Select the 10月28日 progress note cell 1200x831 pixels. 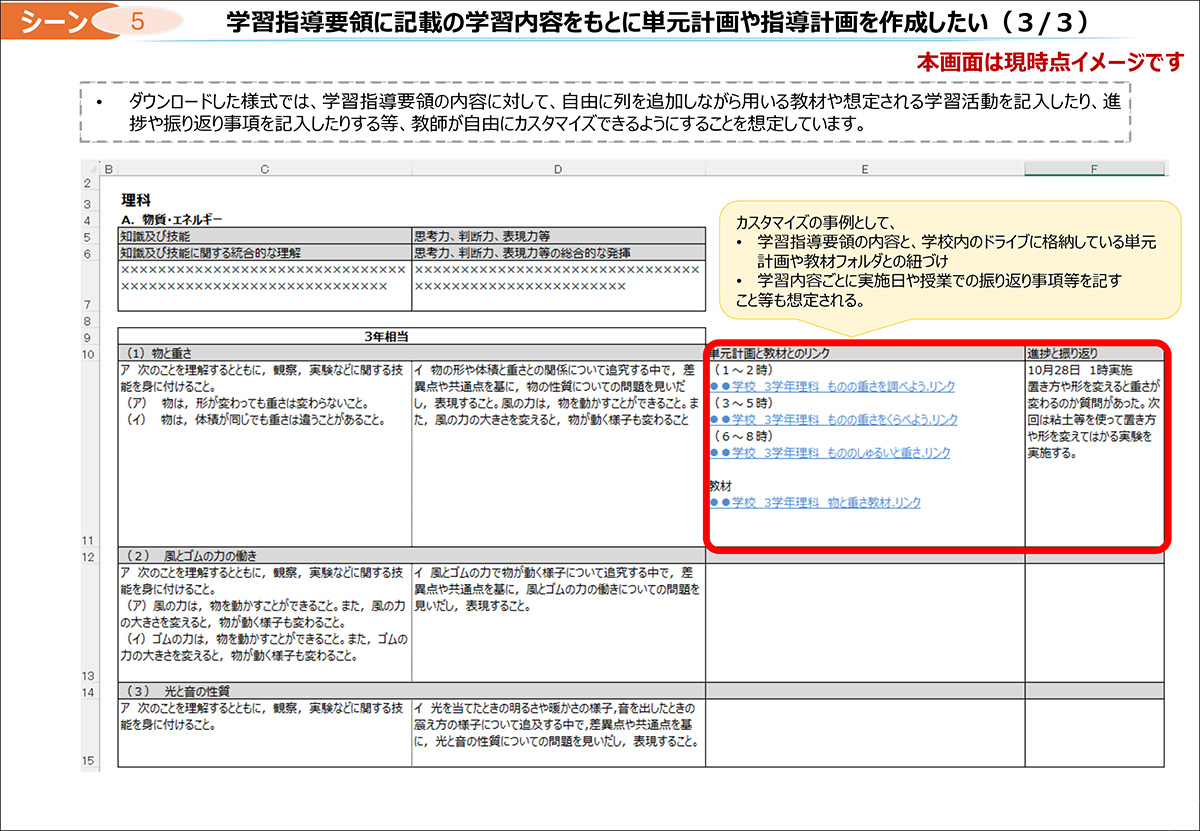pos(1093,410)
